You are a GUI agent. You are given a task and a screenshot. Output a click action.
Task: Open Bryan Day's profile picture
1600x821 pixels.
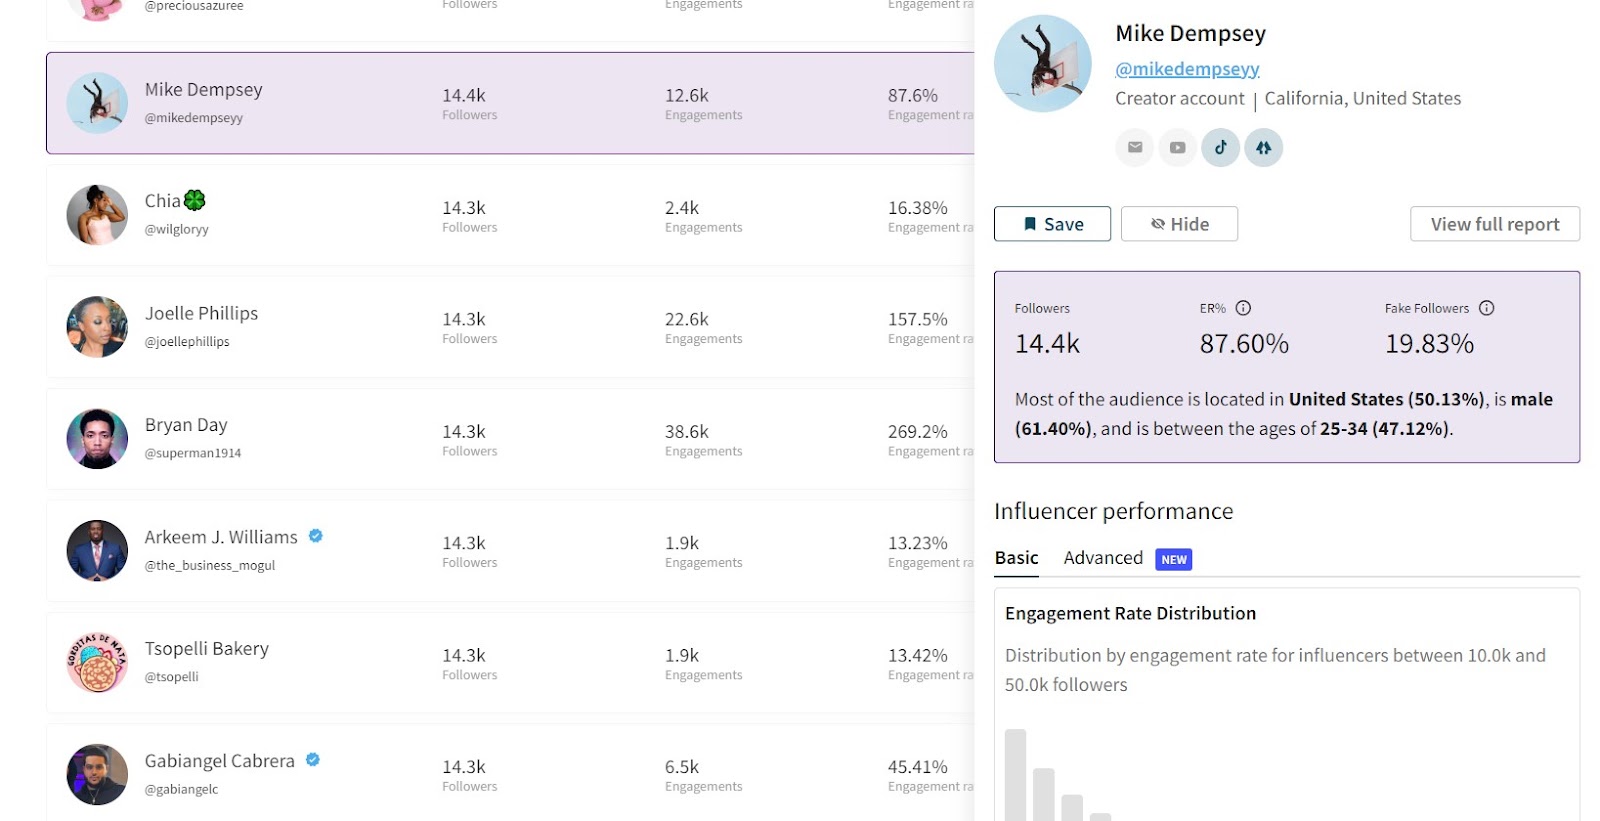(97, 439)
